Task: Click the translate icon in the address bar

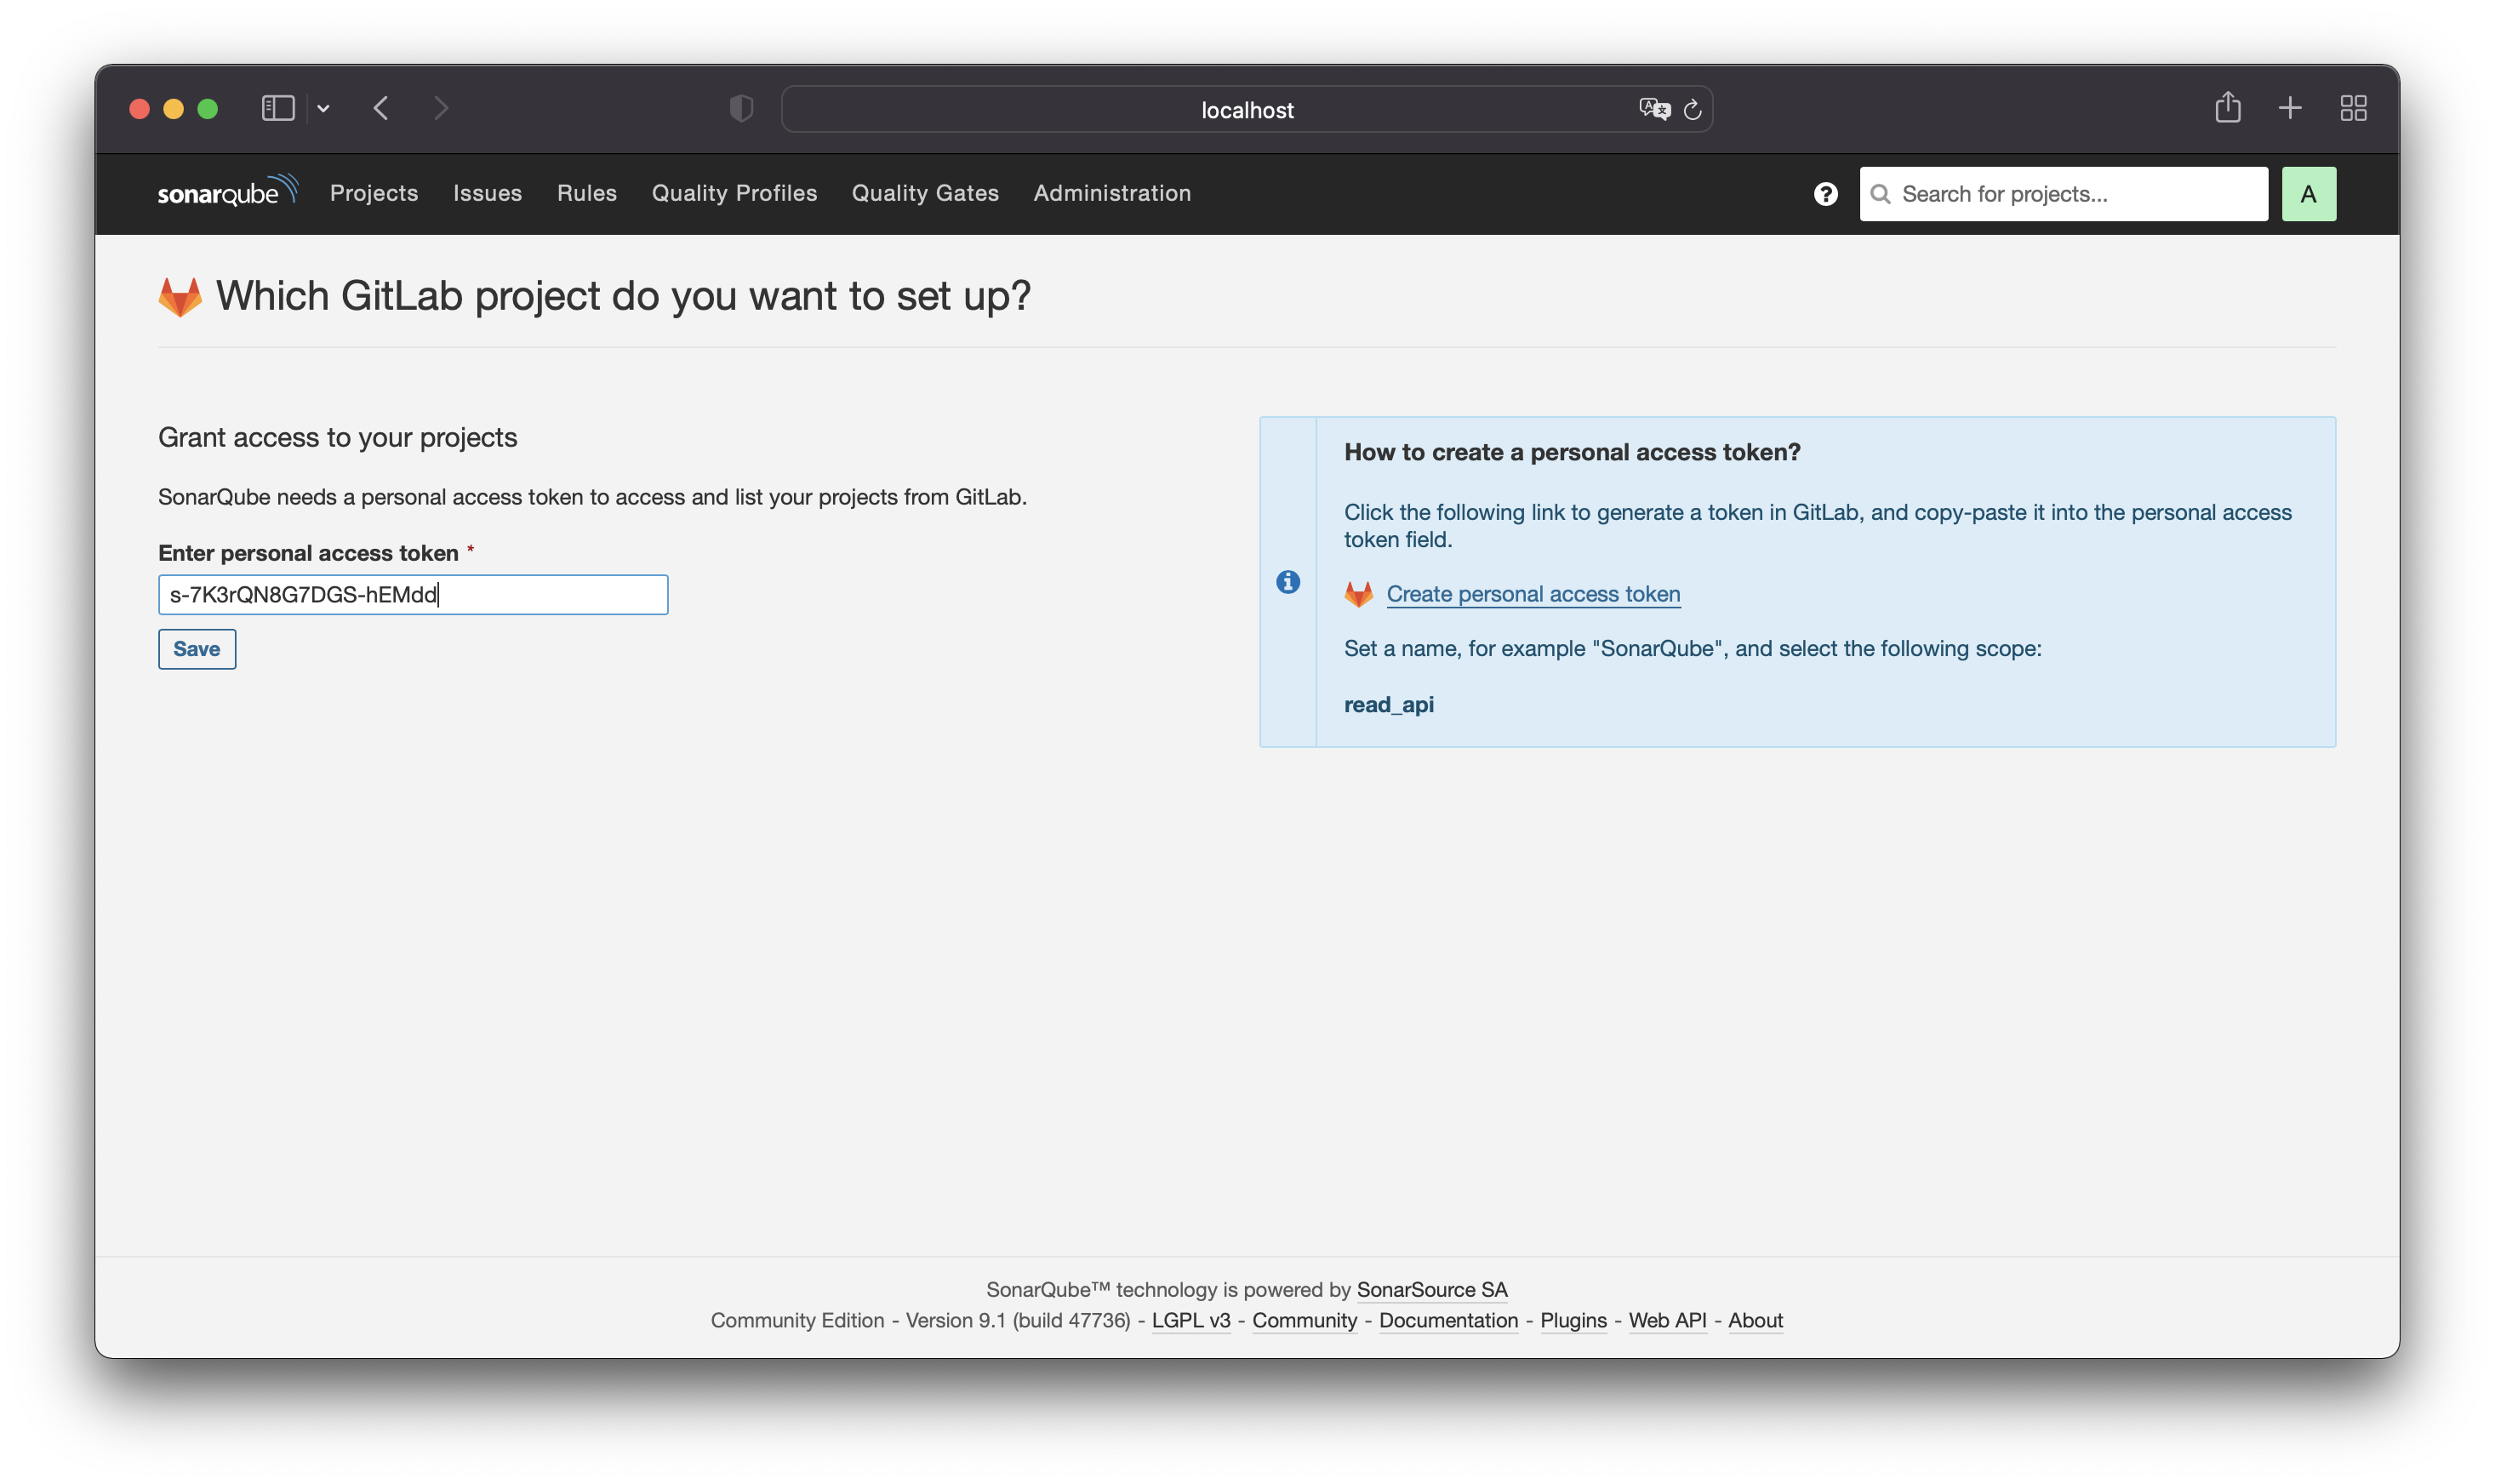Action: [x=1653, y=109]
